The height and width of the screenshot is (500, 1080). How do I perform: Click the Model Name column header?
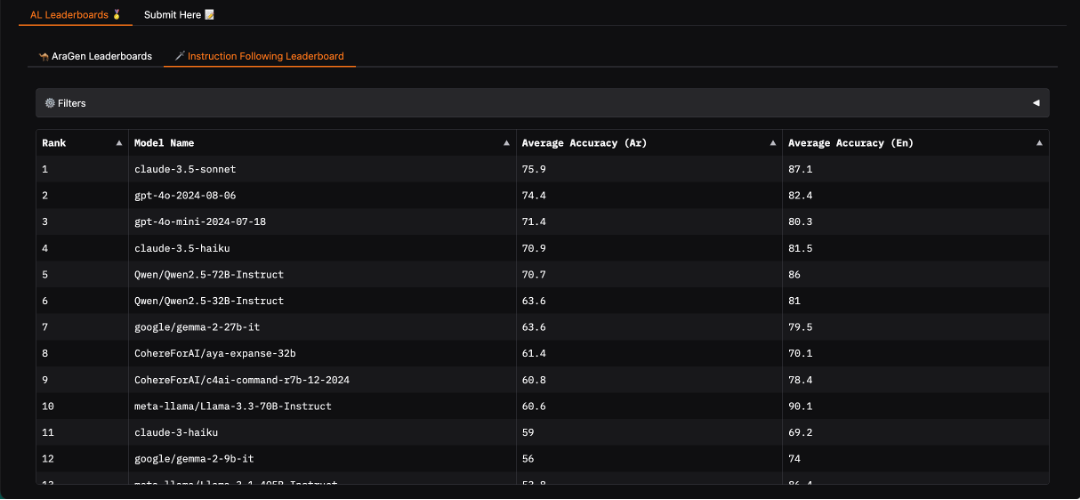[164, 143]
